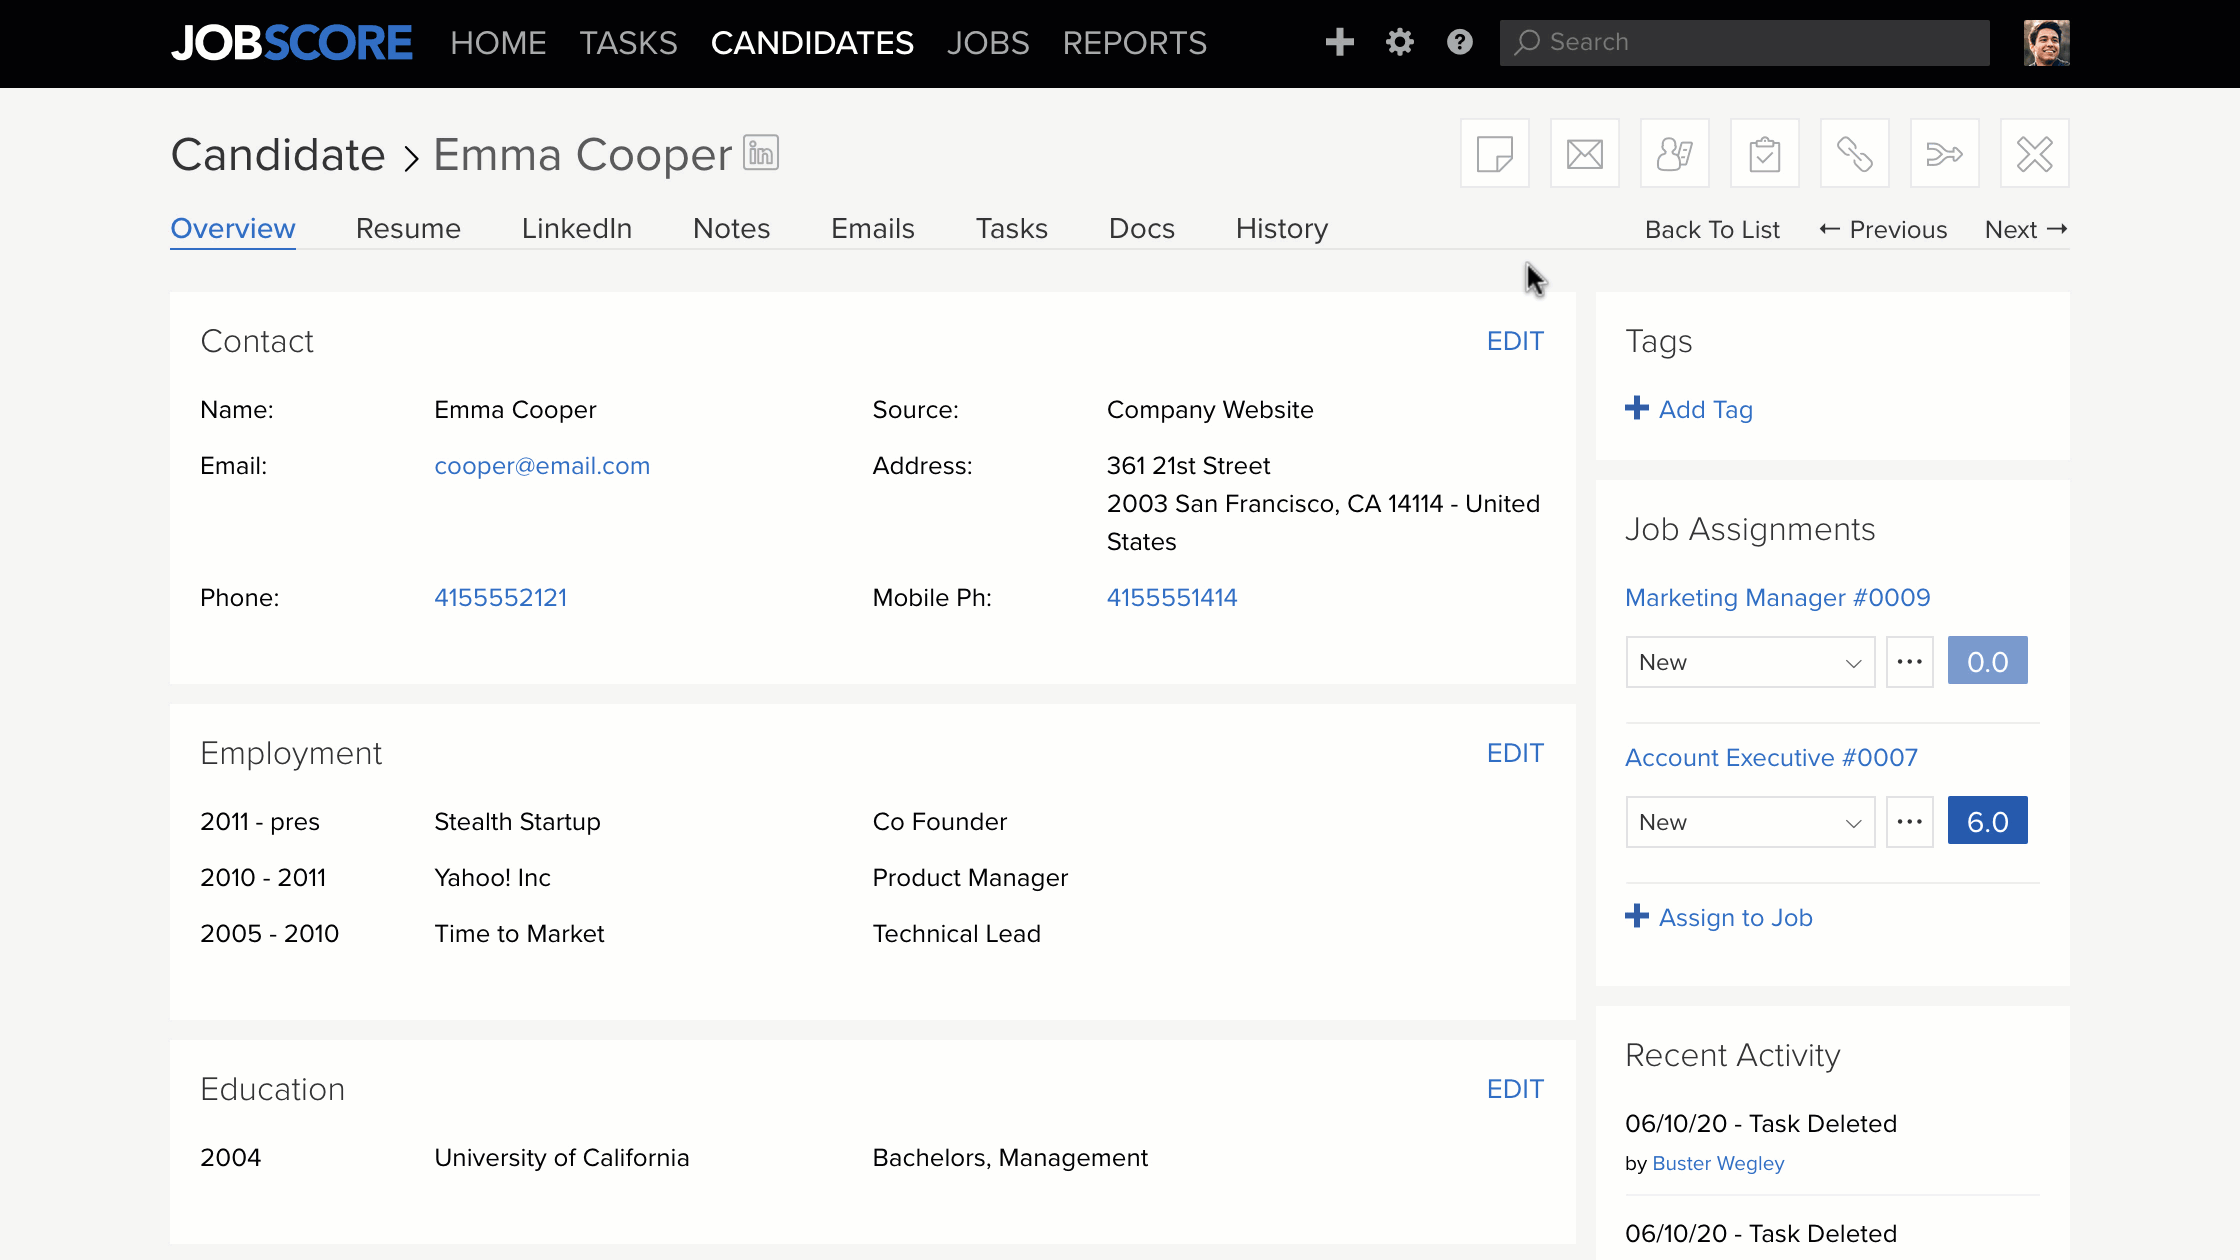Click Stealth Startup employer text
Screen dimensions: 2240x1260
coord(517,822)
